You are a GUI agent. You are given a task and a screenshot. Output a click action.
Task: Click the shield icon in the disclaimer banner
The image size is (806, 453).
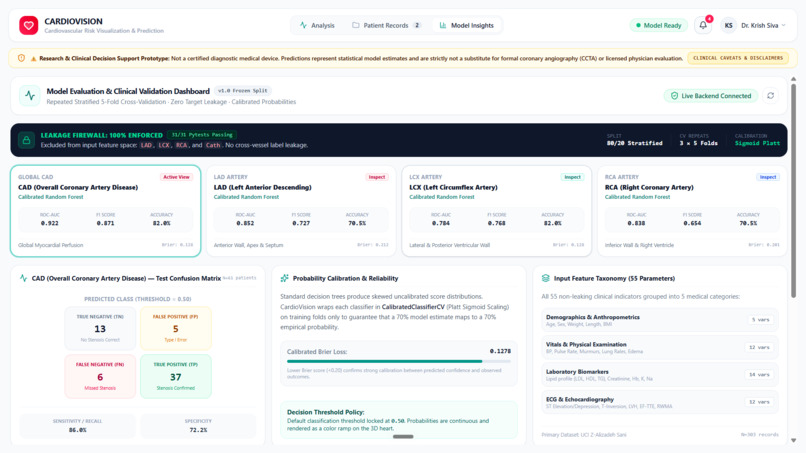(x=21, y=58)
